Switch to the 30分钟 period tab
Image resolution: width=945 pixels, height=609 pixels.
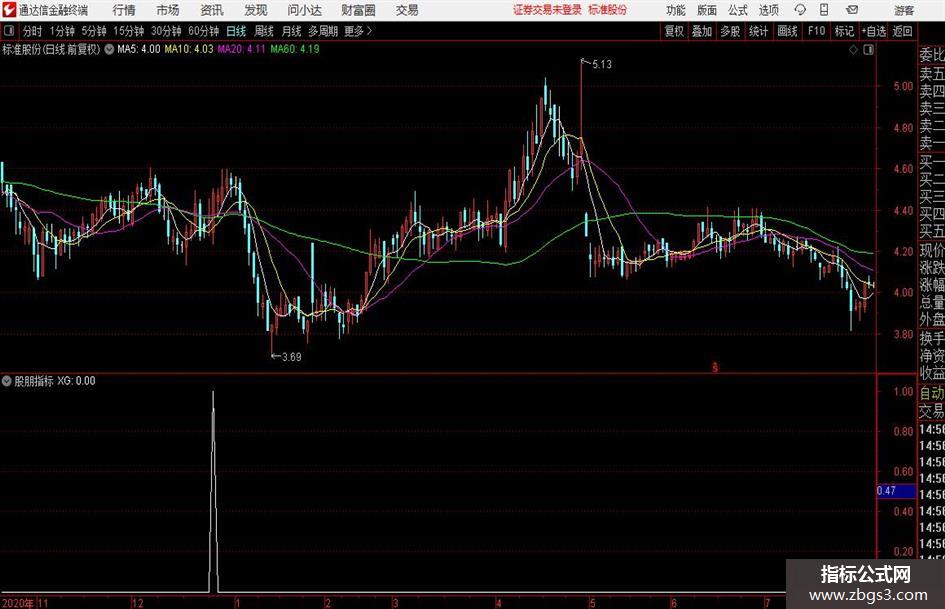166,31
